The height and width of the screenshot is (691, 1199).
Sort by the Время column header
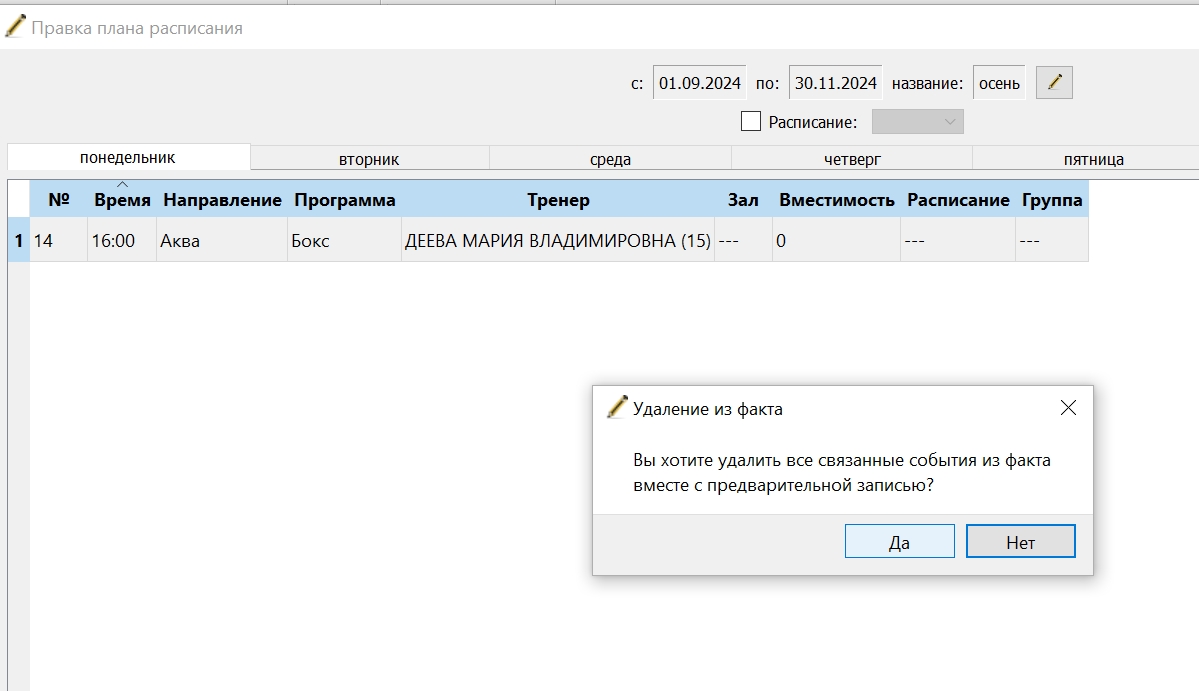pyautogui.click(x=122, y=200)
